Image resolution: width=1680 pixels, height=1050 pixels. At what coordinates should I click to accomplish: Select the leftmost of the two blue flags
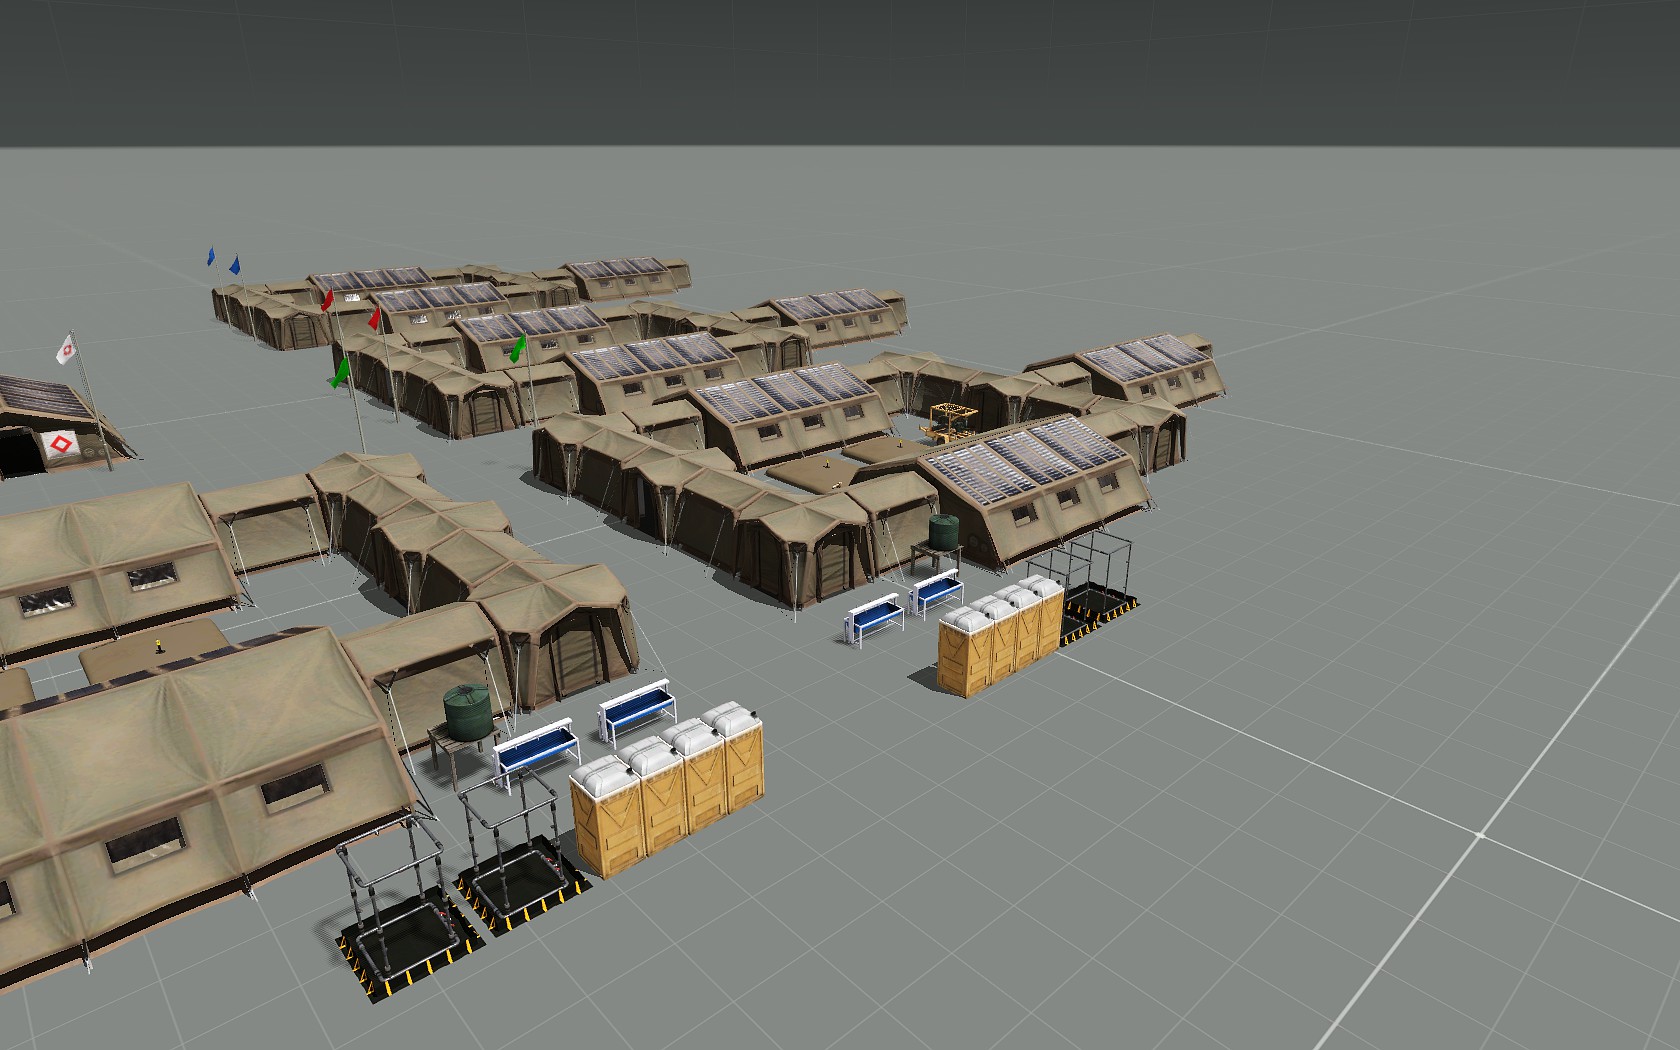point(212,257)
